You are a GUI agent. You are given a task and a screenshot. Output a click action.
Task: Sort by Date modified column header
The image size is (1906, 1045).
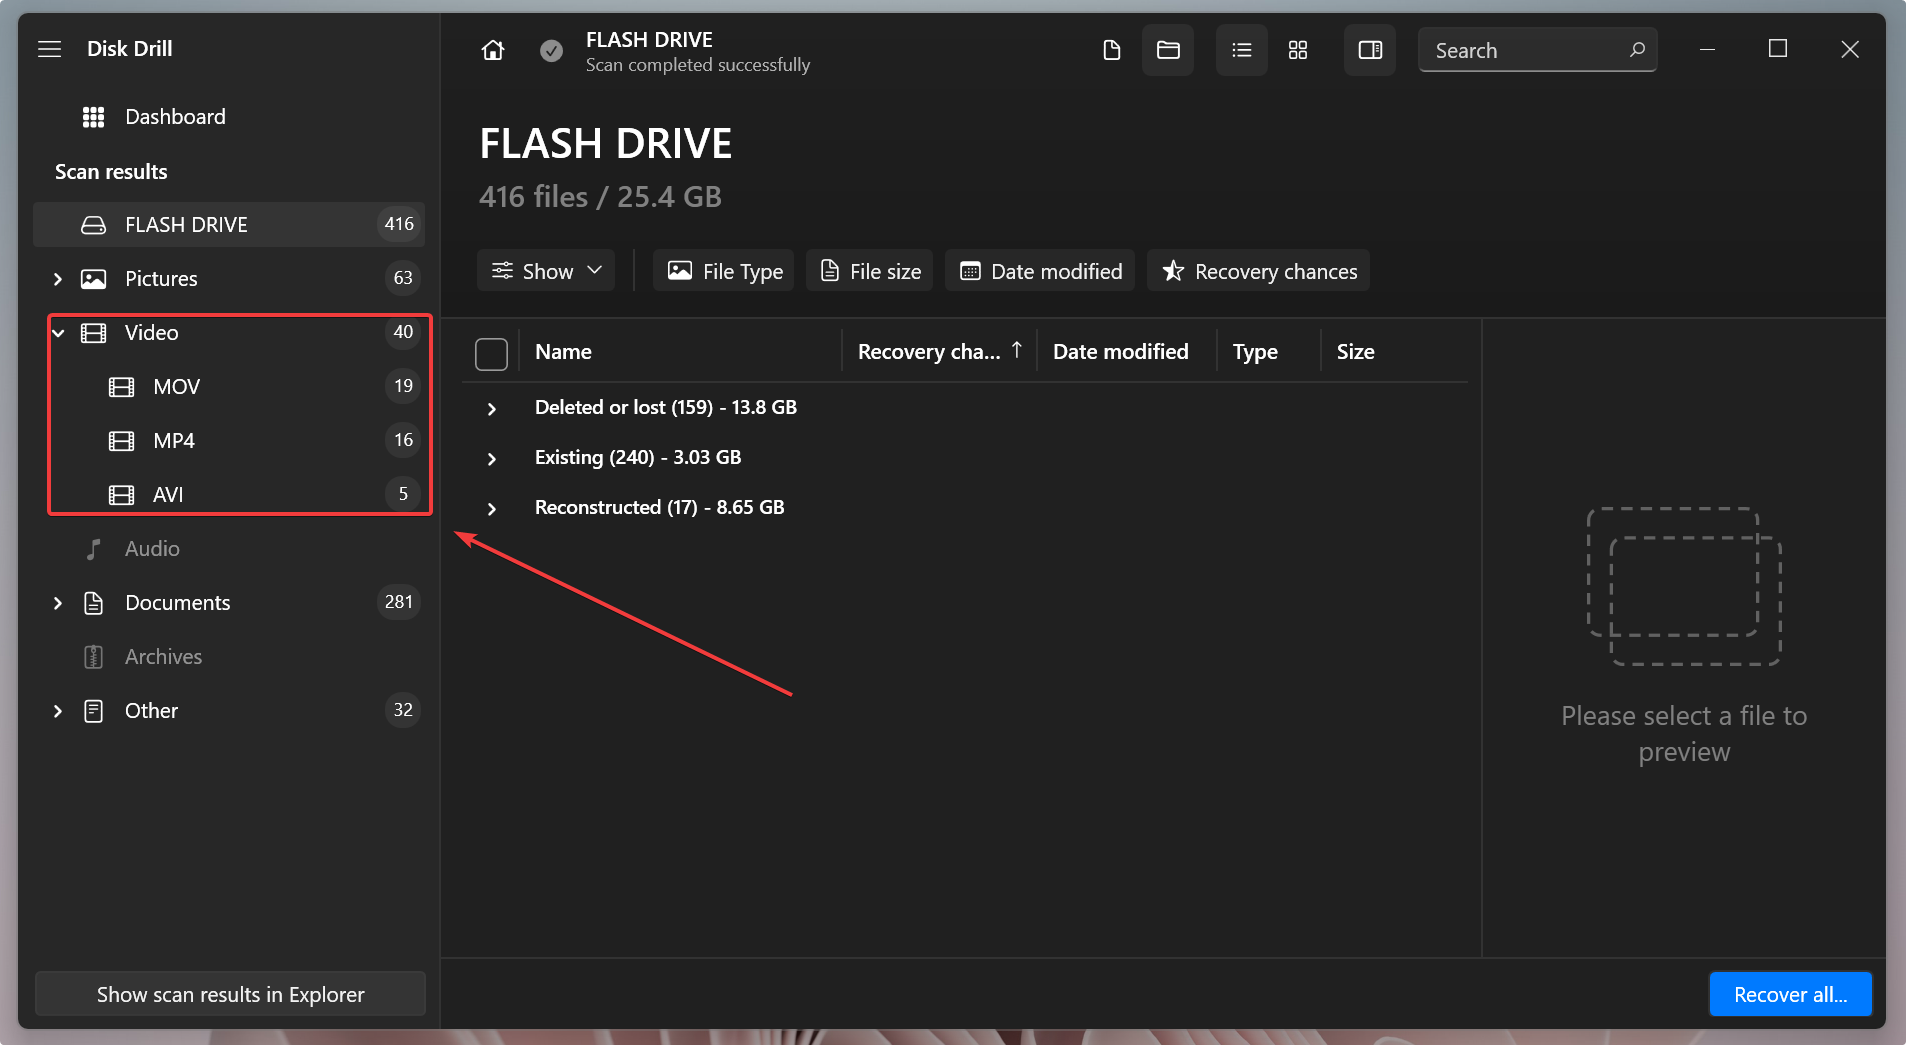pos(1120,352)
